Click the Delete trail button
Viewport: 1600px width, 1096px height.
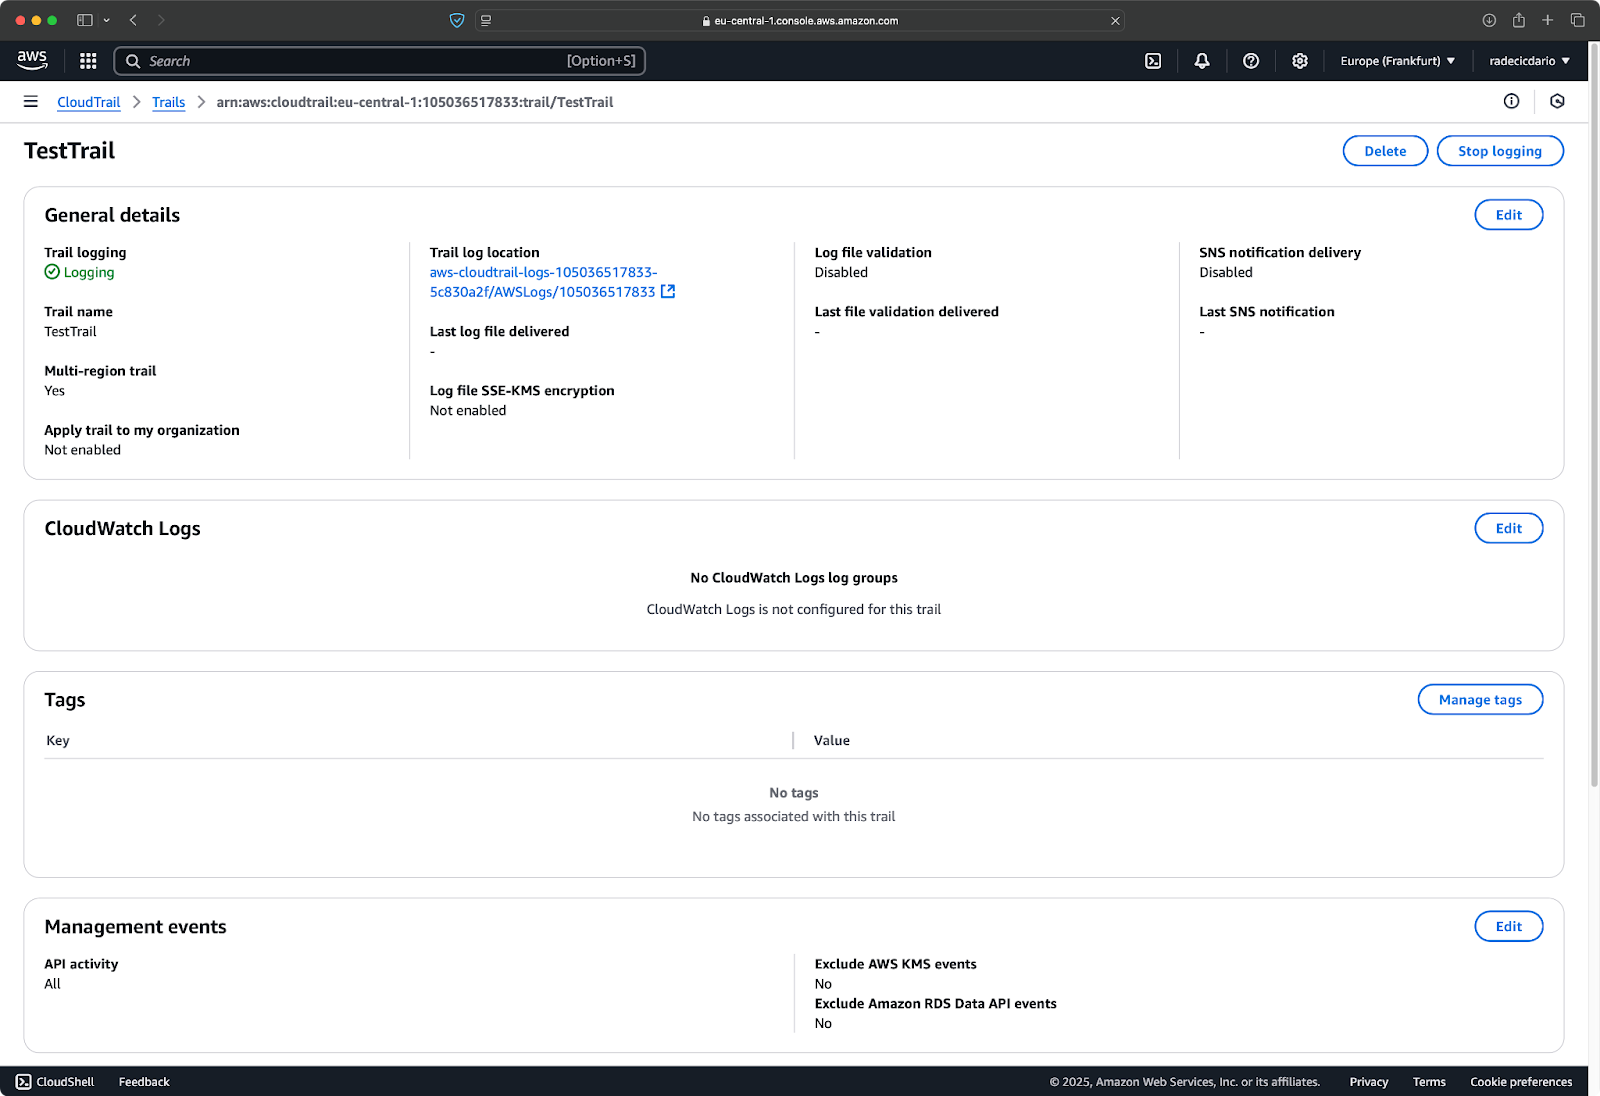[1385, 151]
